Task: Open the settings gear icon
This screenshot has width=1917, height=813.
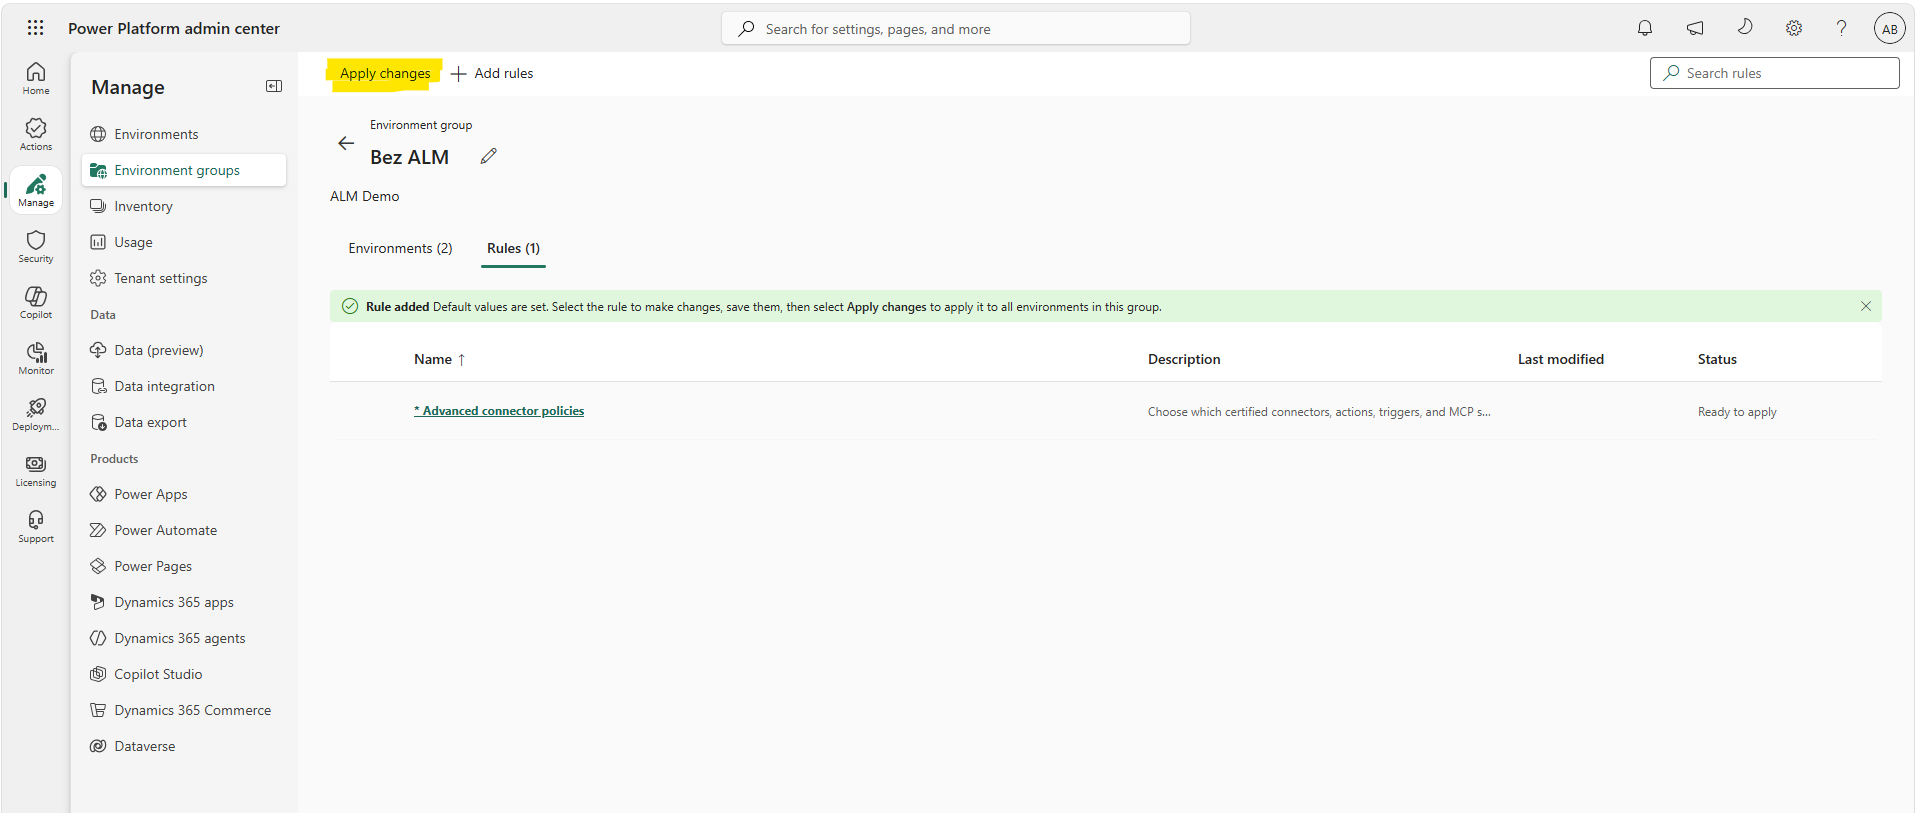Action: (1794, 28)
